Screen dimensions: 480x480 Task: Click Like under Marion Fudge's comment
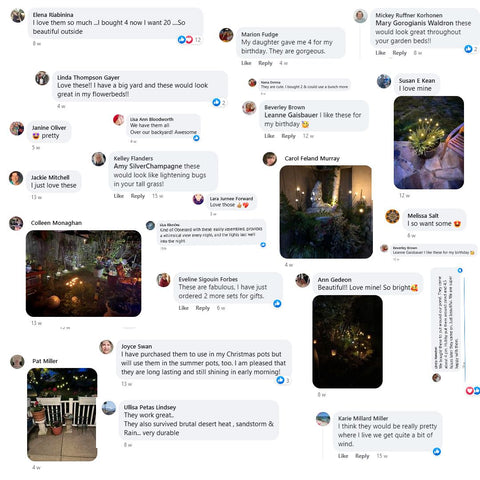(246, 63)
